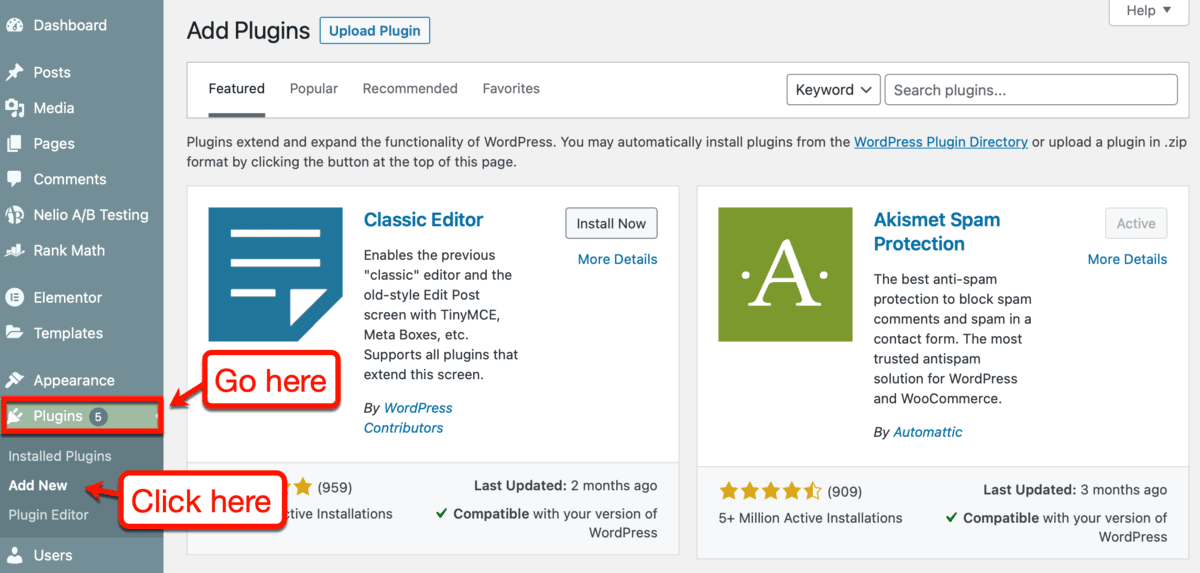
Task: Click Akismet Spam Protection title link
Action: coord(937,232)
